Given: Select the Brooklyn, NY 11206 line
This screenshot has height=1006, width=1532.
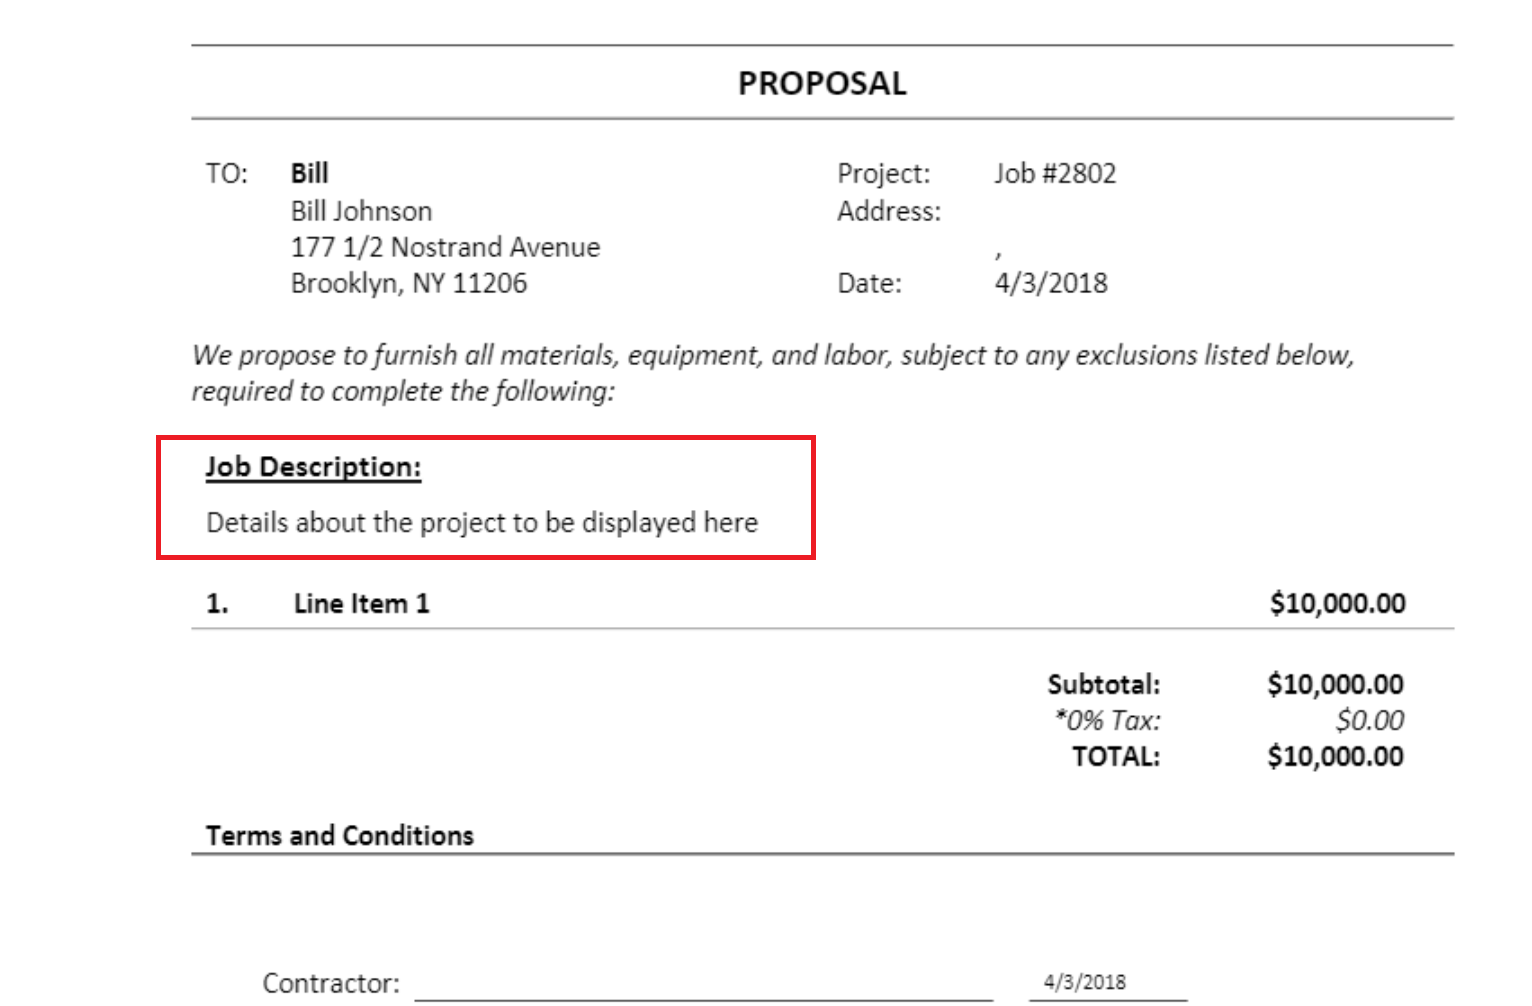Looking at the screenshot, I should coord(408,283).
